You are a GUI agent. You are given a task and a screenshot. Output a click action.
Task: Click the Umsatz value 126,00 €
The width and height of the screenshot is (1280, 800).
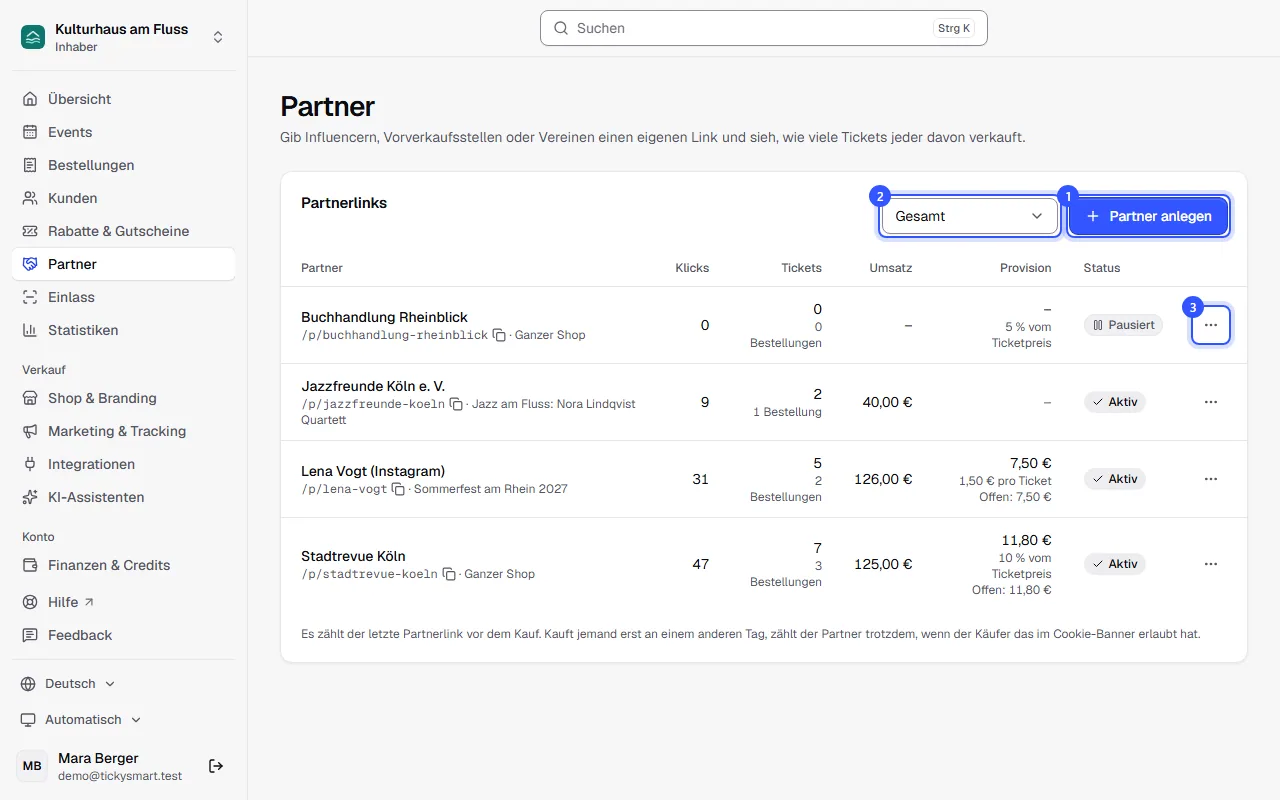(883, 479)
